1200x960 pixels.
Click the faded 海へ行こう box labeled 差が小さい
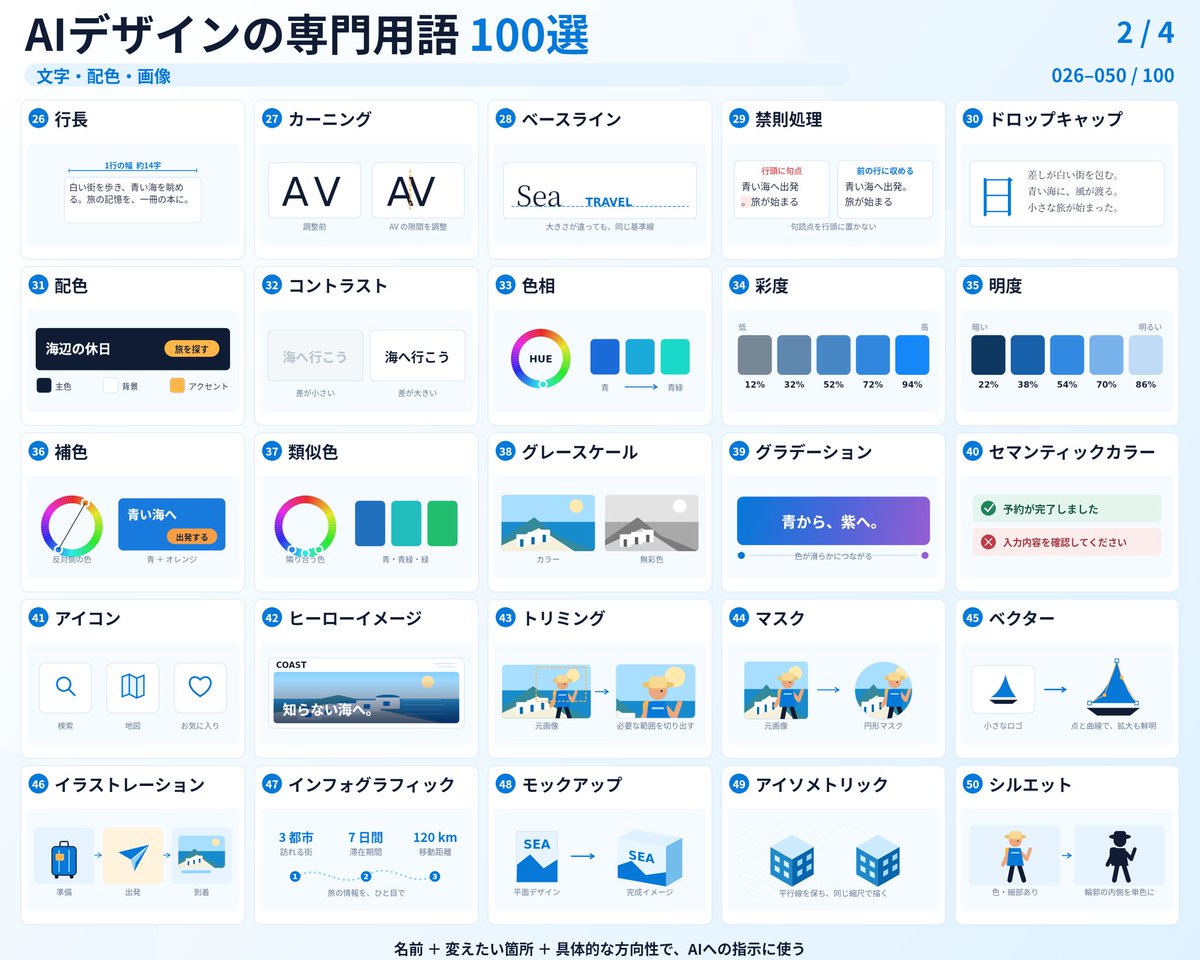coord(315,356)
